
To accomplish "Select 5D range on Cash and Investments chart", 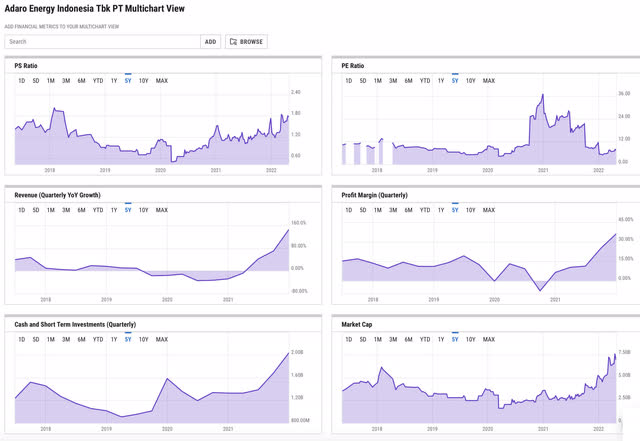I will pyautogui.click(x=36, y=339).
